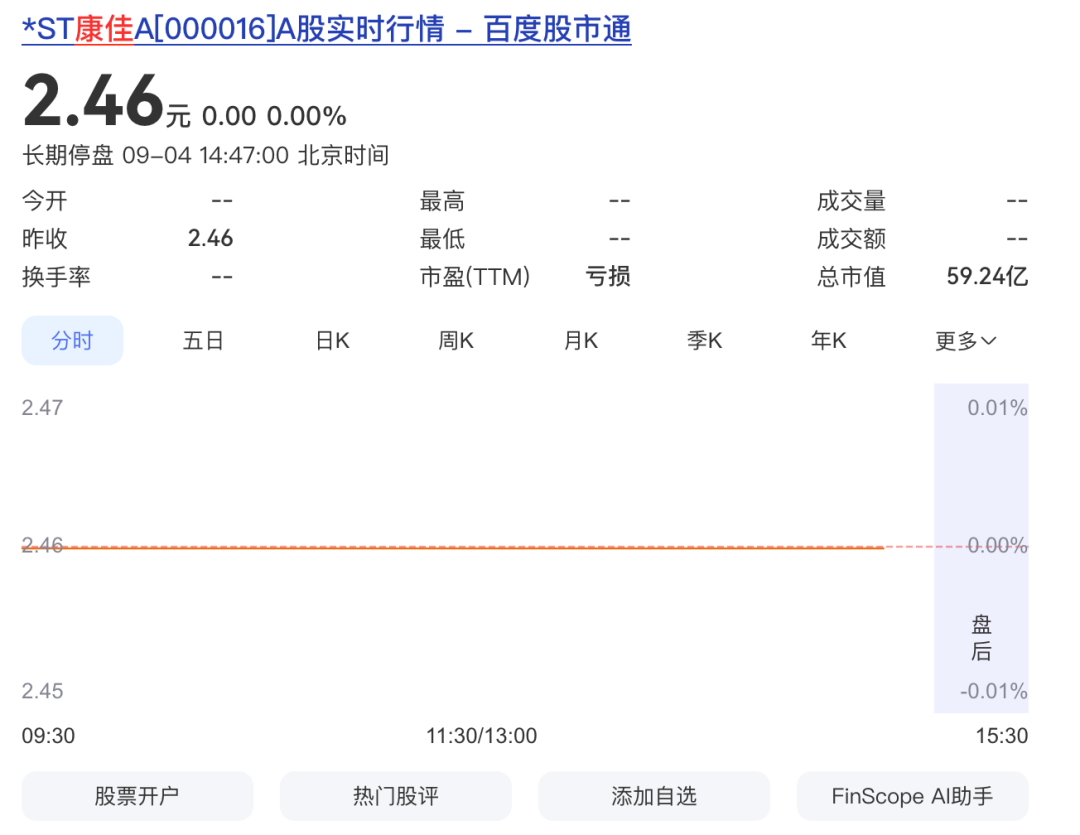The width and height of the screenshot is (1080, 835).
Task: Click the -0.01% right-axis label
Action: 994,690
